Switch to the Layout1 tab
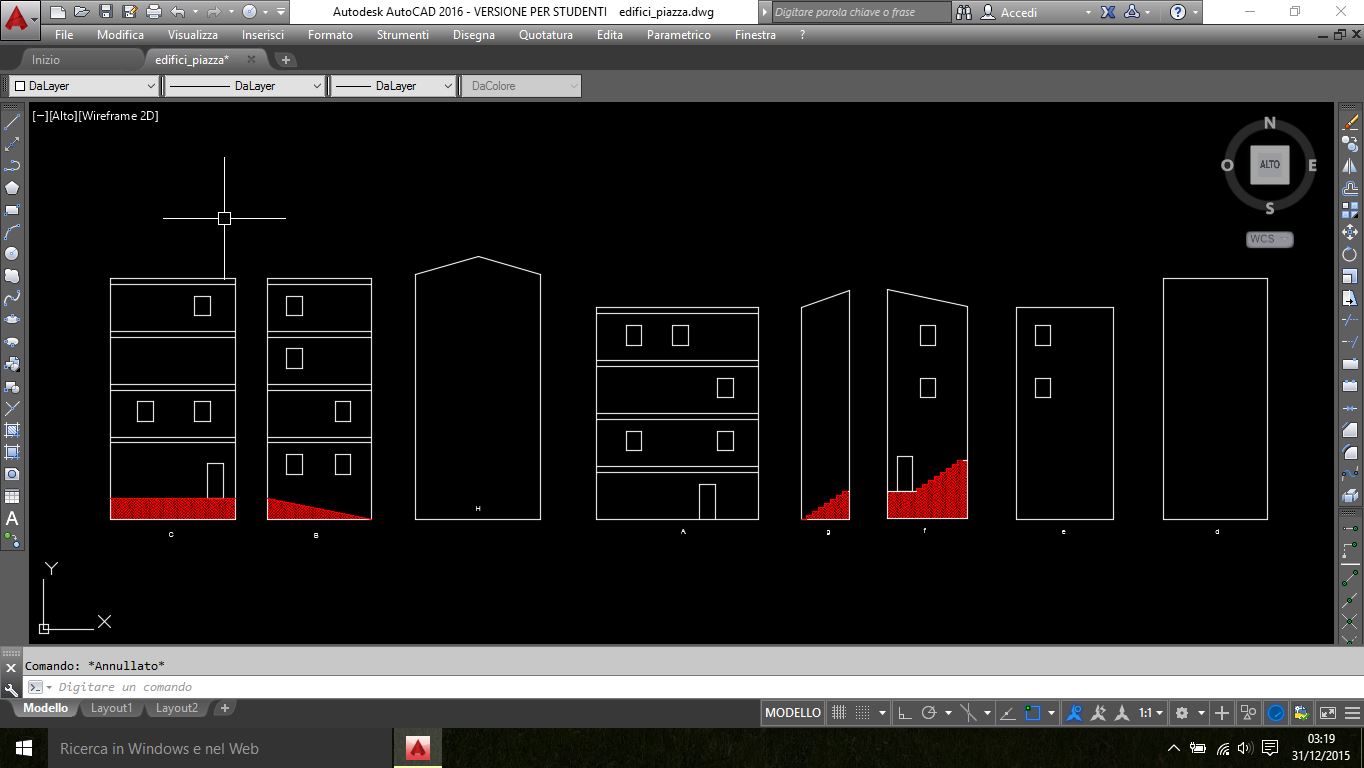The image size is (1364, 768). pos(111,708)
